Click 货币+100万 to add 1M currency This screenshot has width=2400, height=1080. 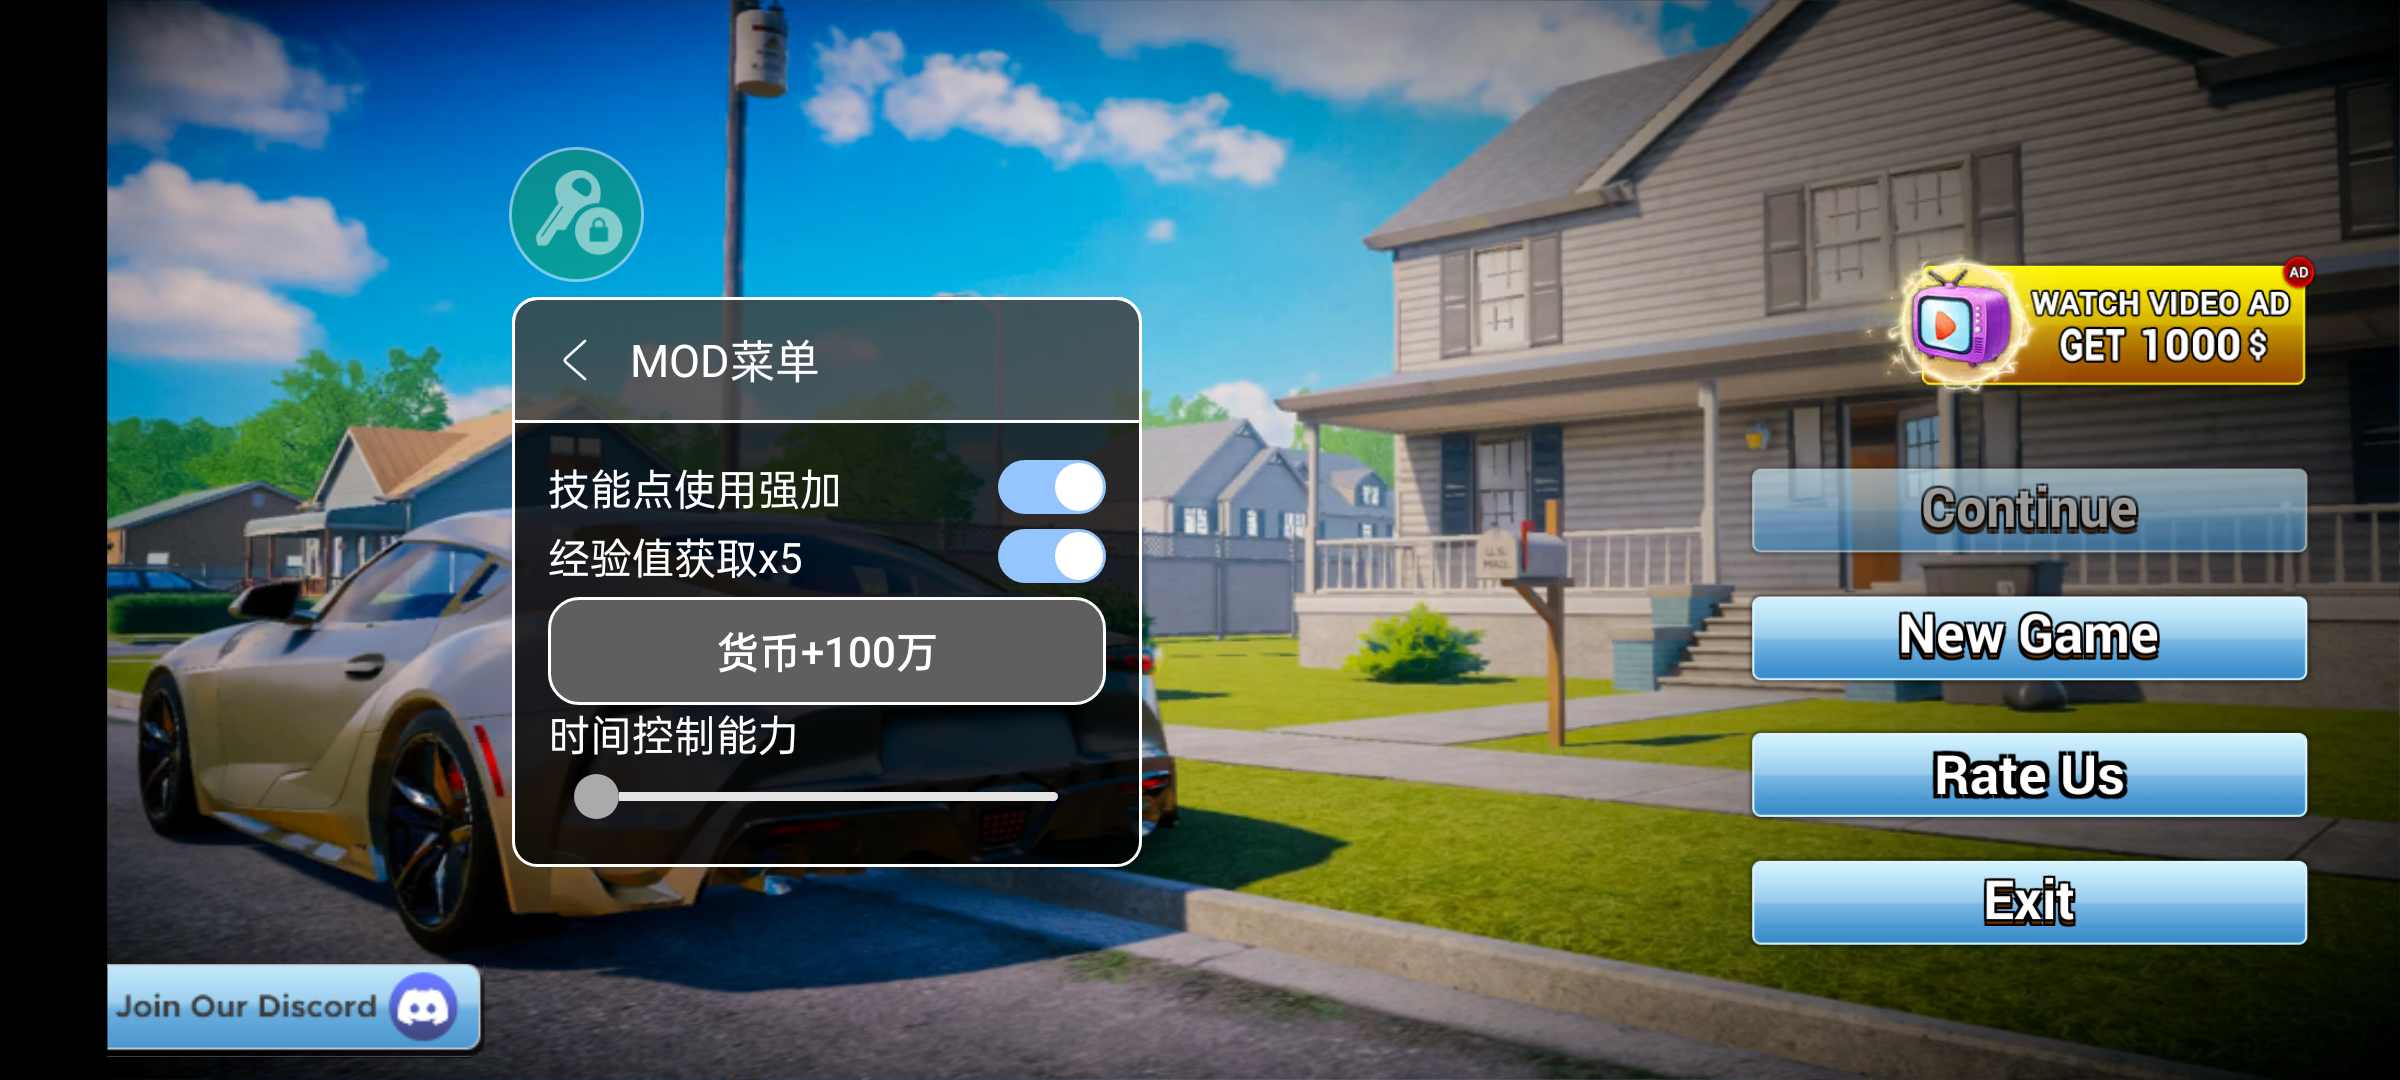click(x=828, y=650)
